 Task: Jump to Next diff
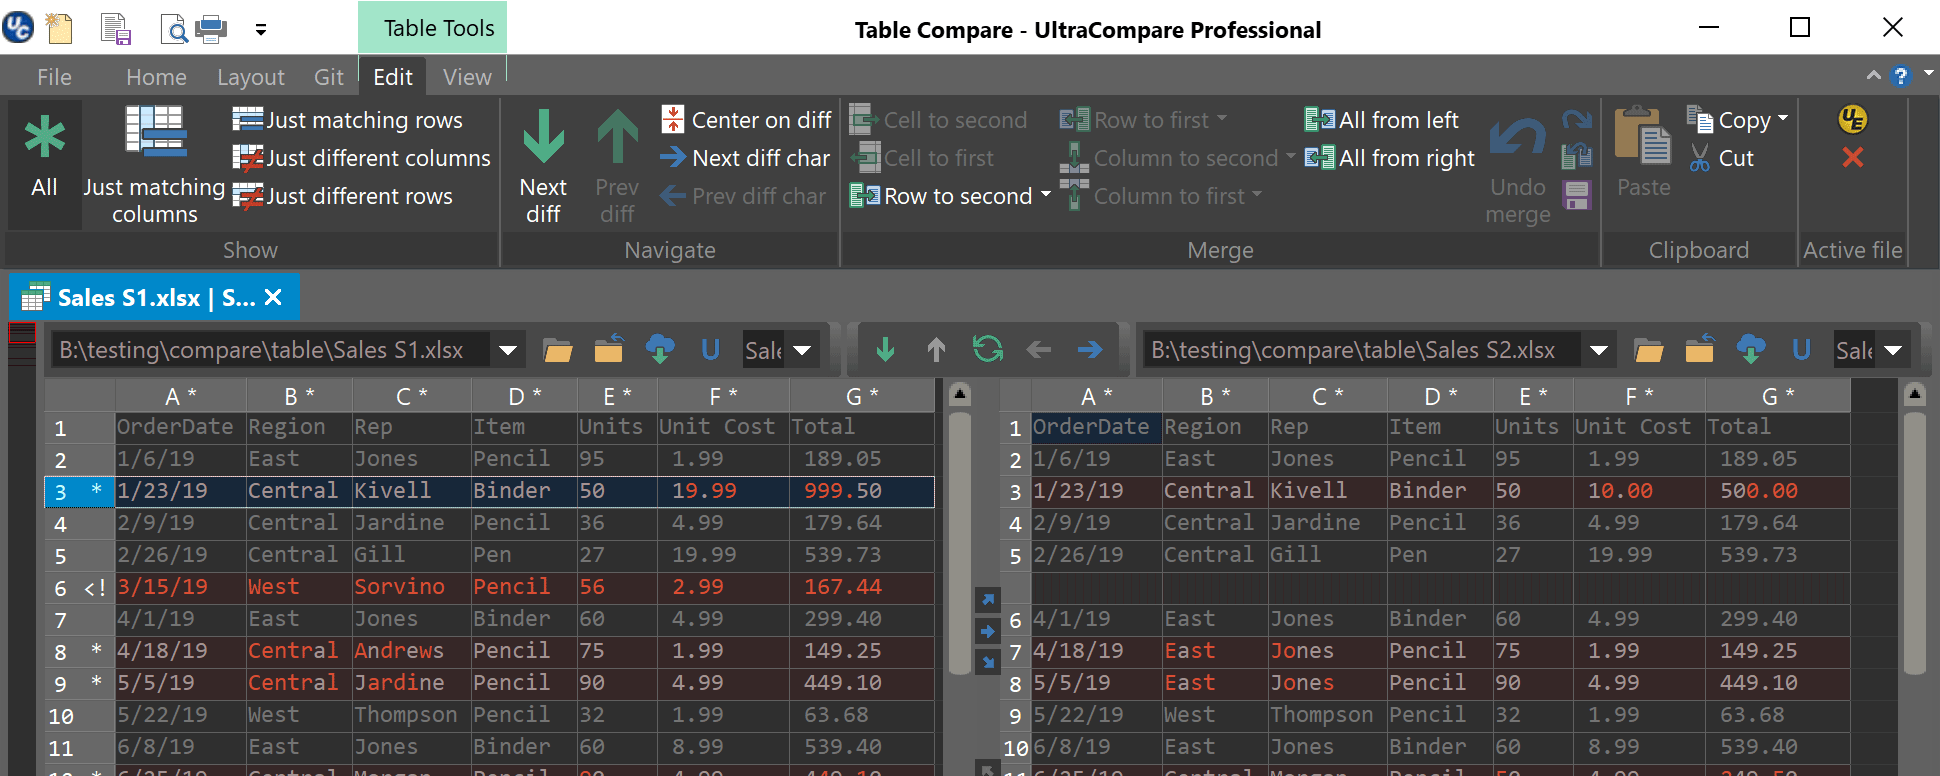point(543,166)
